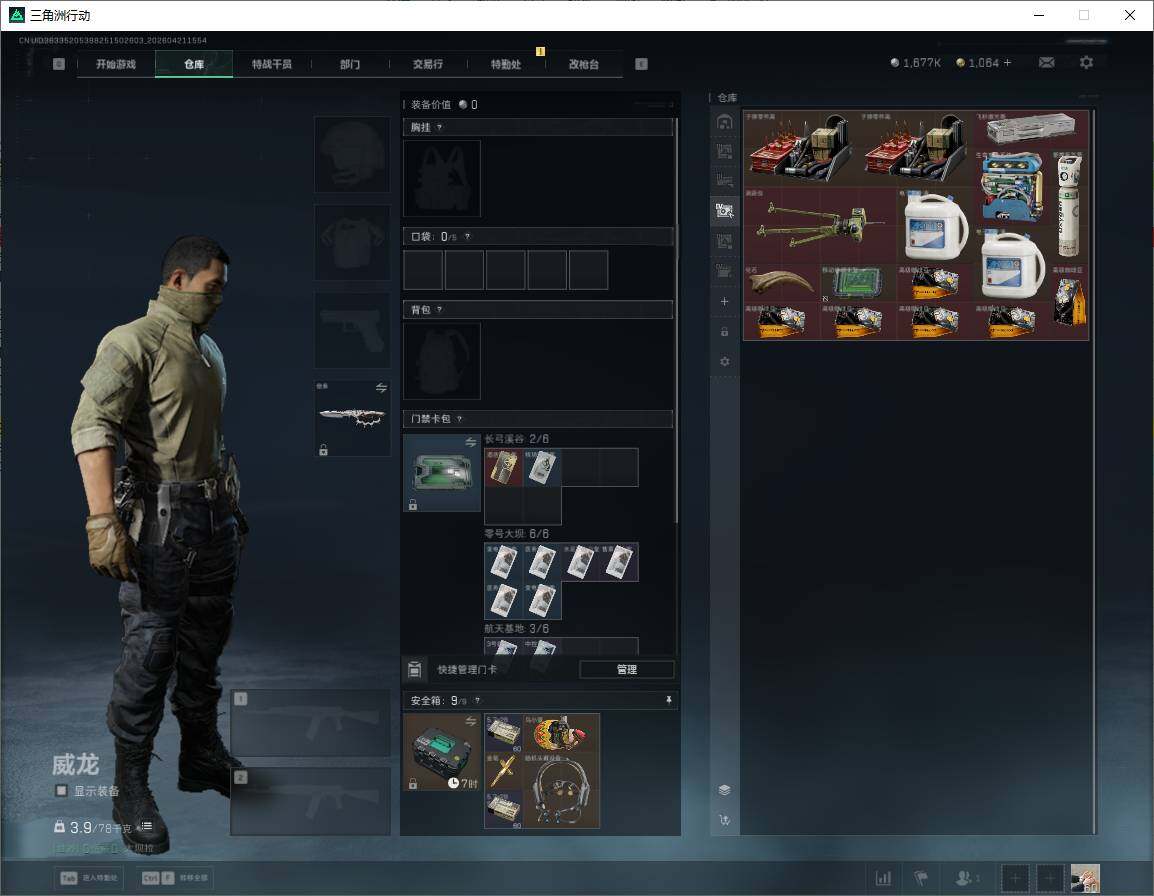Click the Q key icon before 开始游戏

tap(59, 64)
